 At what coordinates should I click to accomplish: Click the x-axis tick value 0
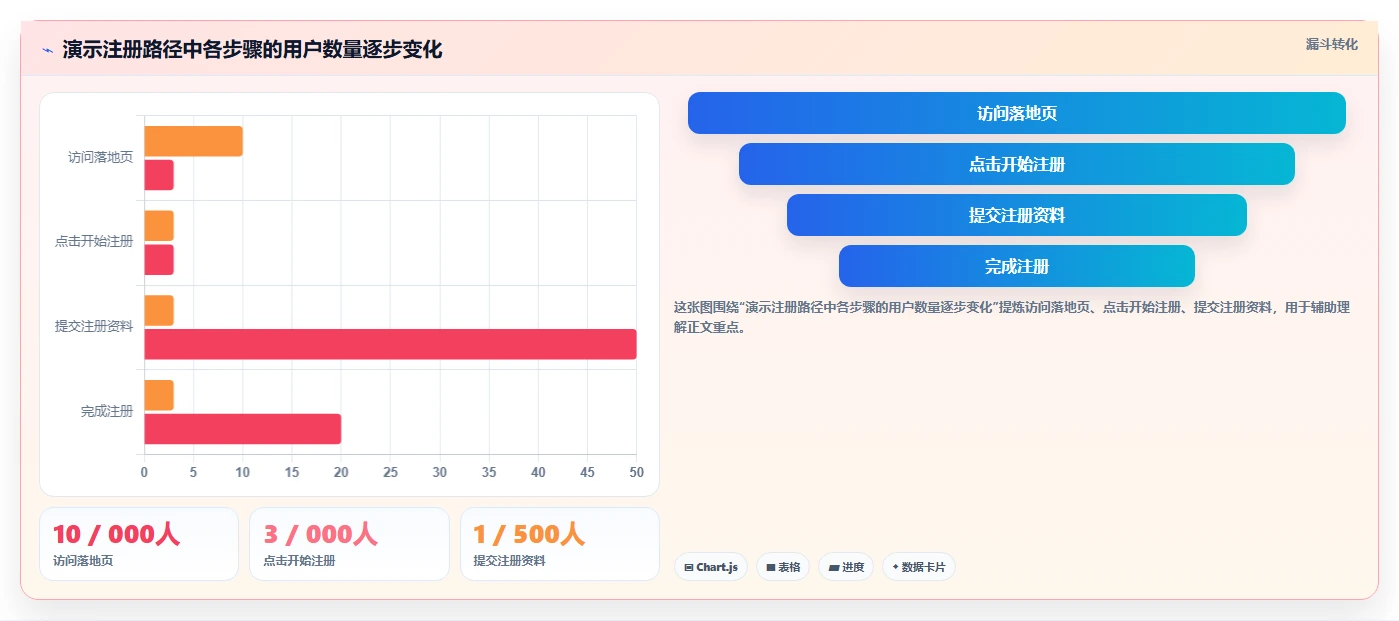(x=144, y=472)
